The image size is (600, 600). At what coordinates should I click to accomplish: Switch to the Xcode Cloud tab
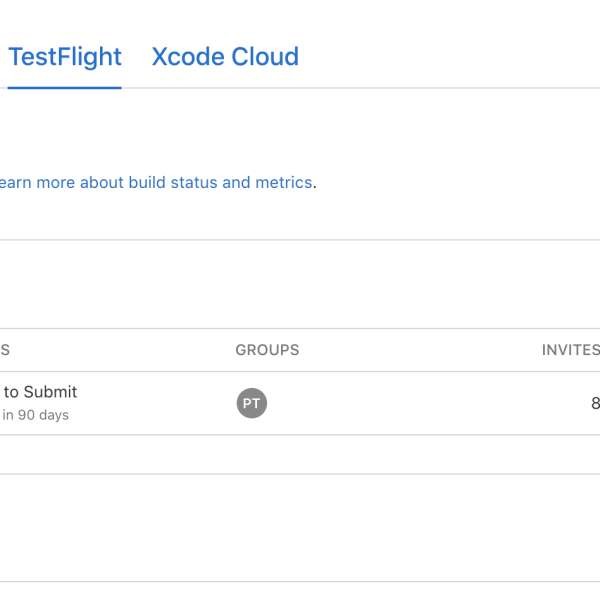pyautogui.click(x=225, y=57)
